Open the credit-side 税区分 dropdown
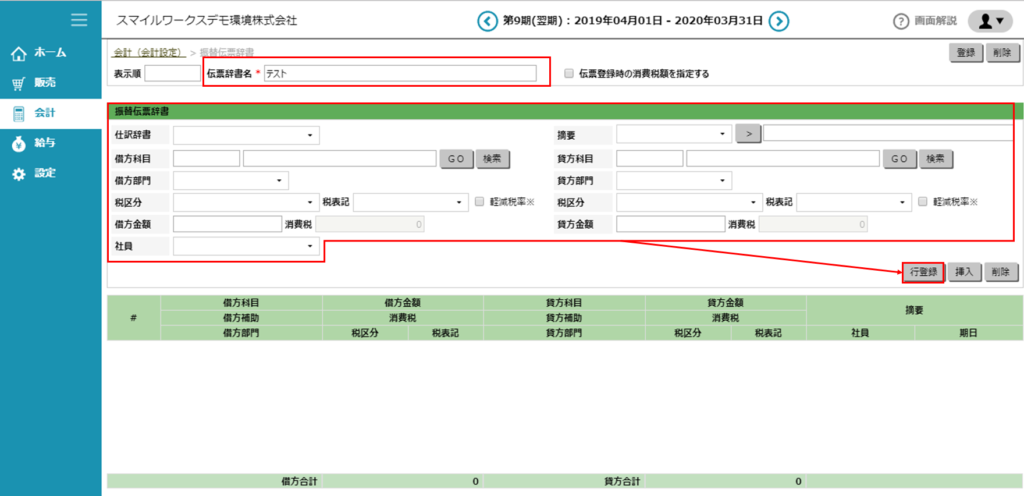This screenshot has height=496, width=1024. click(690, 202)
